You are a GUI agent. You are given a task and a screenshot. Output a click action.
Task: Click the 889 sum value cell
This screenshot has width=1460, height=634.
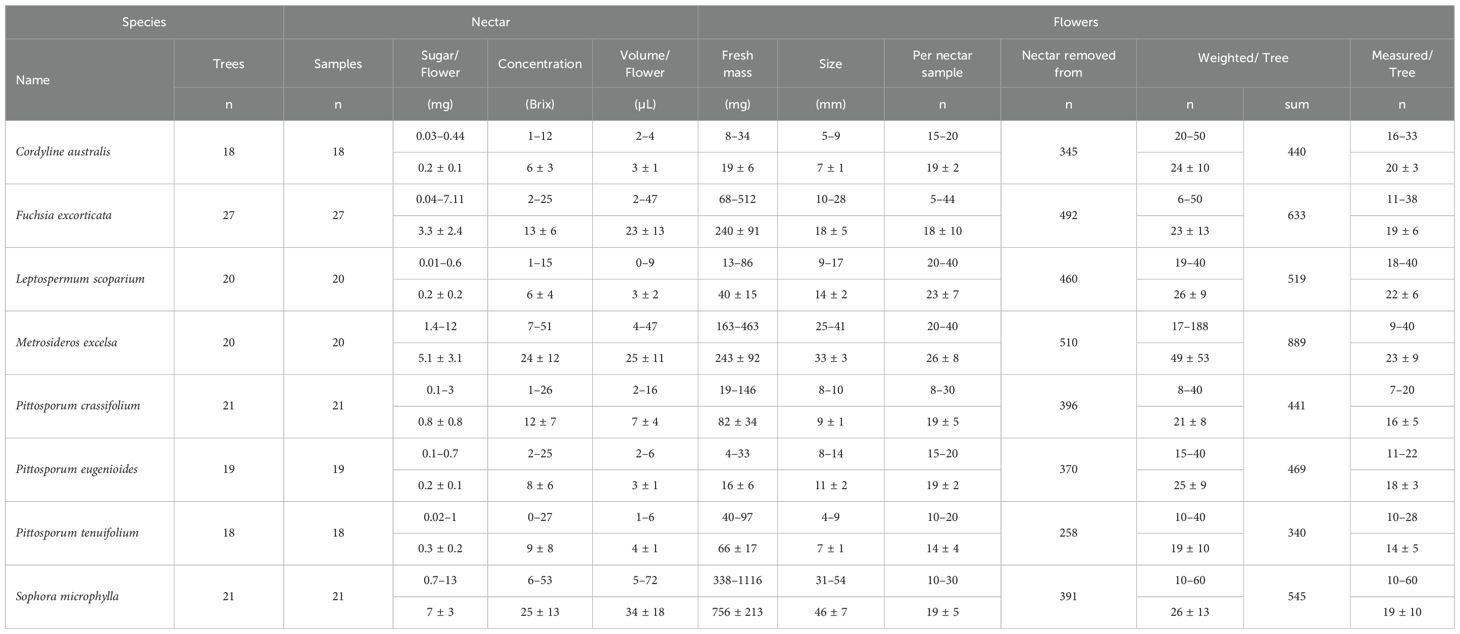pyautogui.click(x=1296, y=342)
